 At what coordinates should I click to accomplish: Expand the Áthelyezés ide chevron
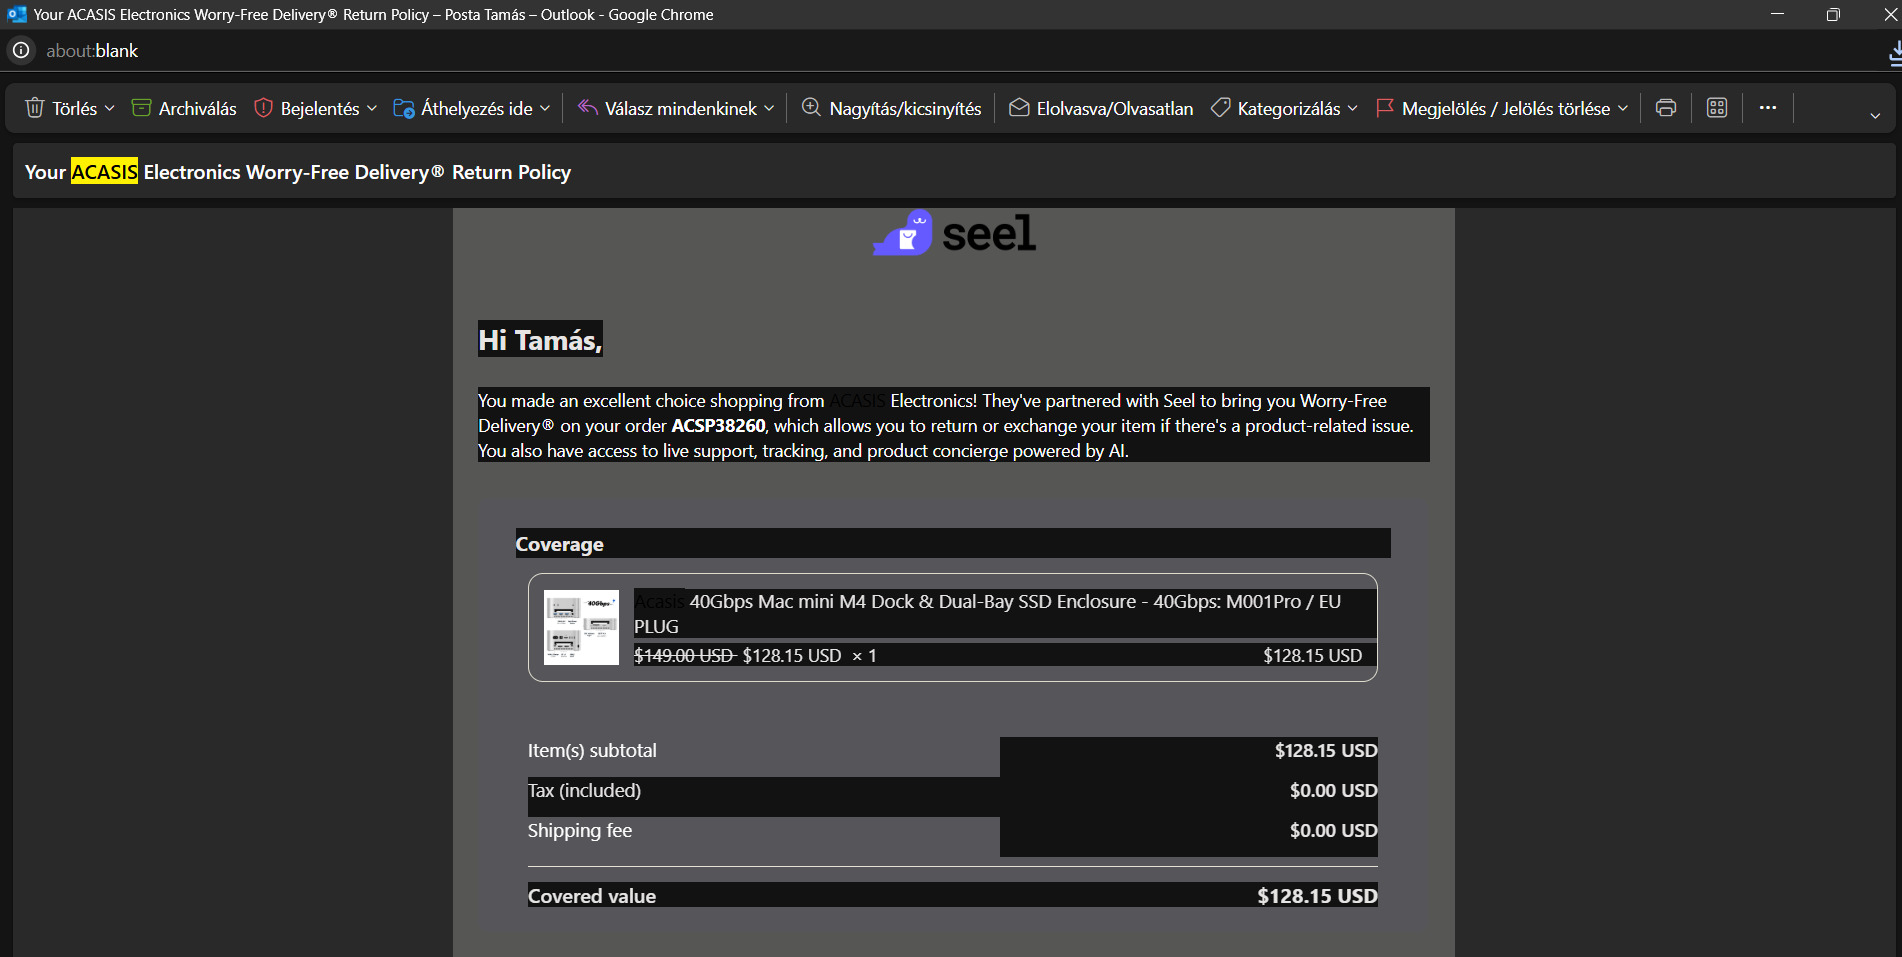545,108
